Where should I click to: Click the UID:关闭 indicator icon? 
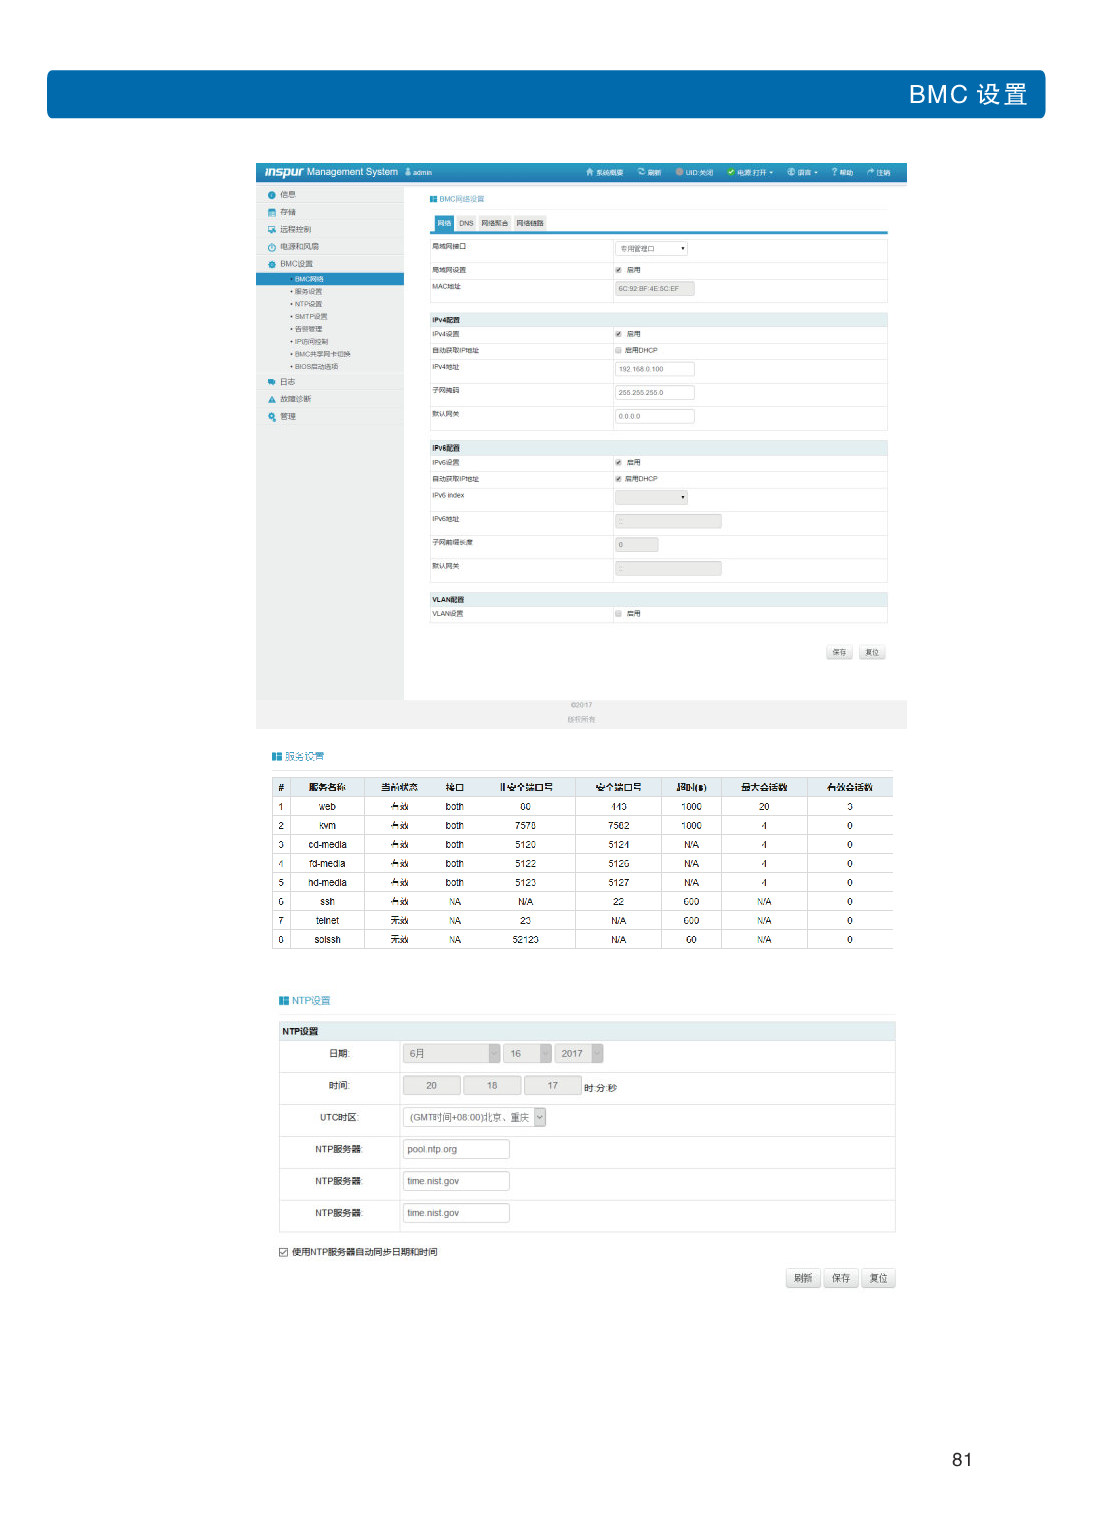[681, 172]
